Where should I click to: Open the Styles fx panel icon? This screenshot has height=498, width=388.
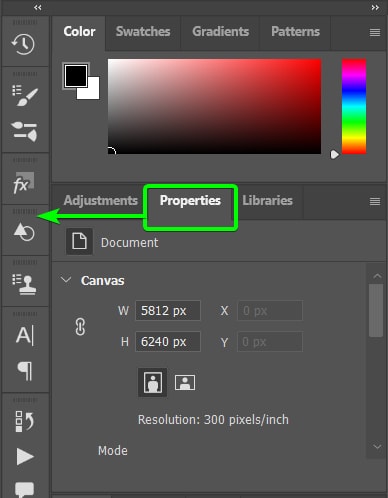tap(23, 183)
